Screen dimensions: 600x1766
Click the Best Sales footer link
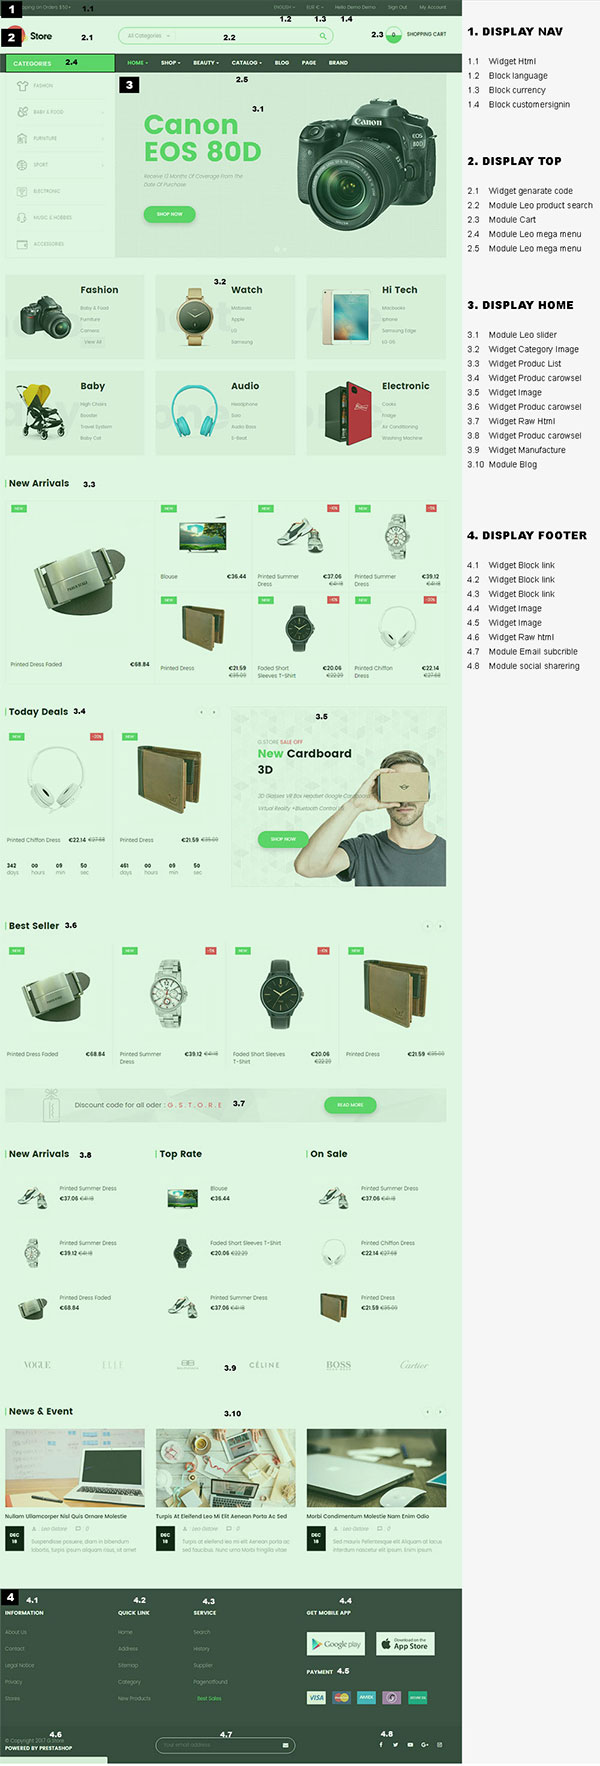[209, 1698]
